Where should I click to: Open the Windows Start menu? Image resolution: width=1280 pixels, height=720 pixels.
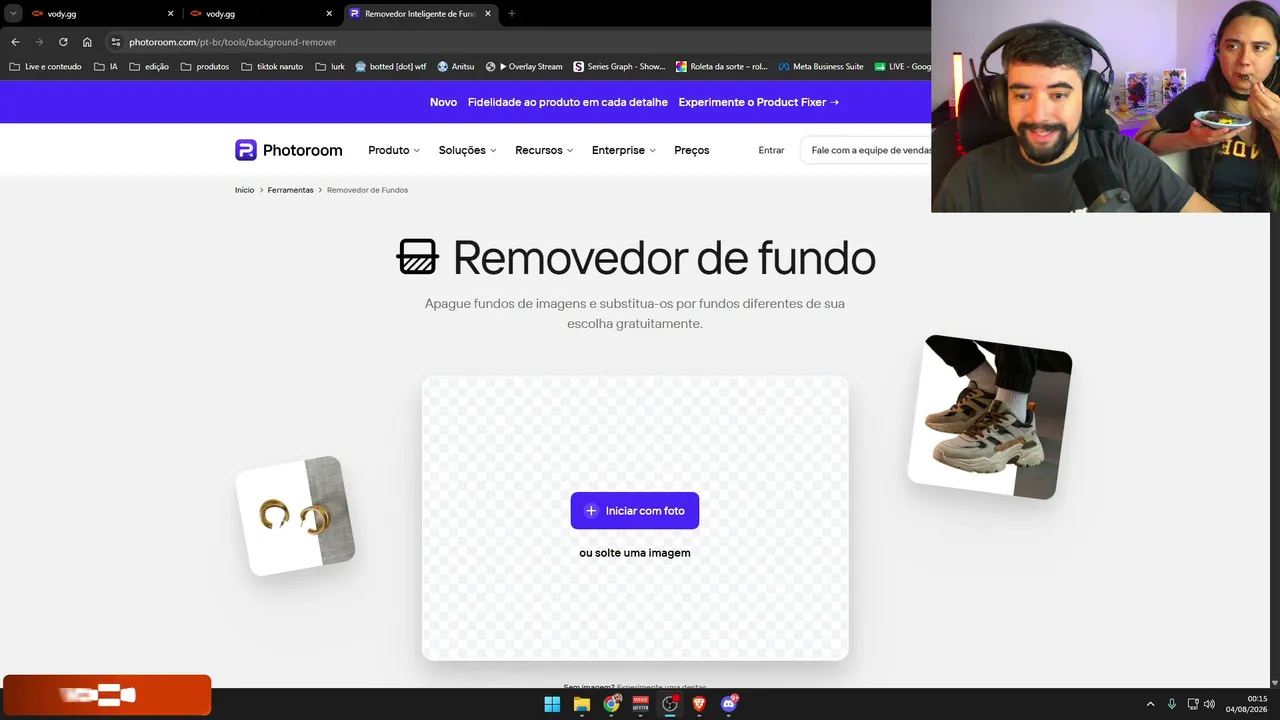(552, 704)
